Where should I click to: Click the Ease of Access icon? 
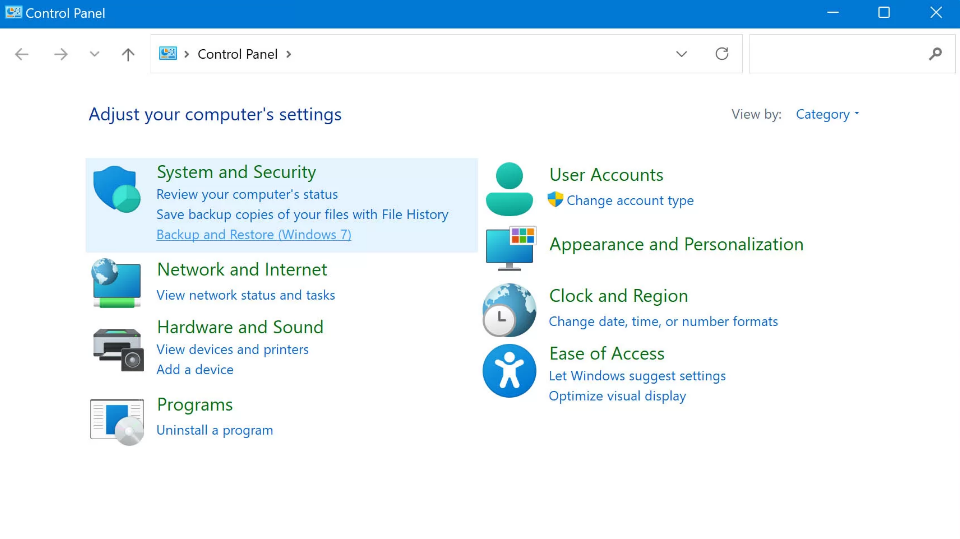click(x=510, y=371)
